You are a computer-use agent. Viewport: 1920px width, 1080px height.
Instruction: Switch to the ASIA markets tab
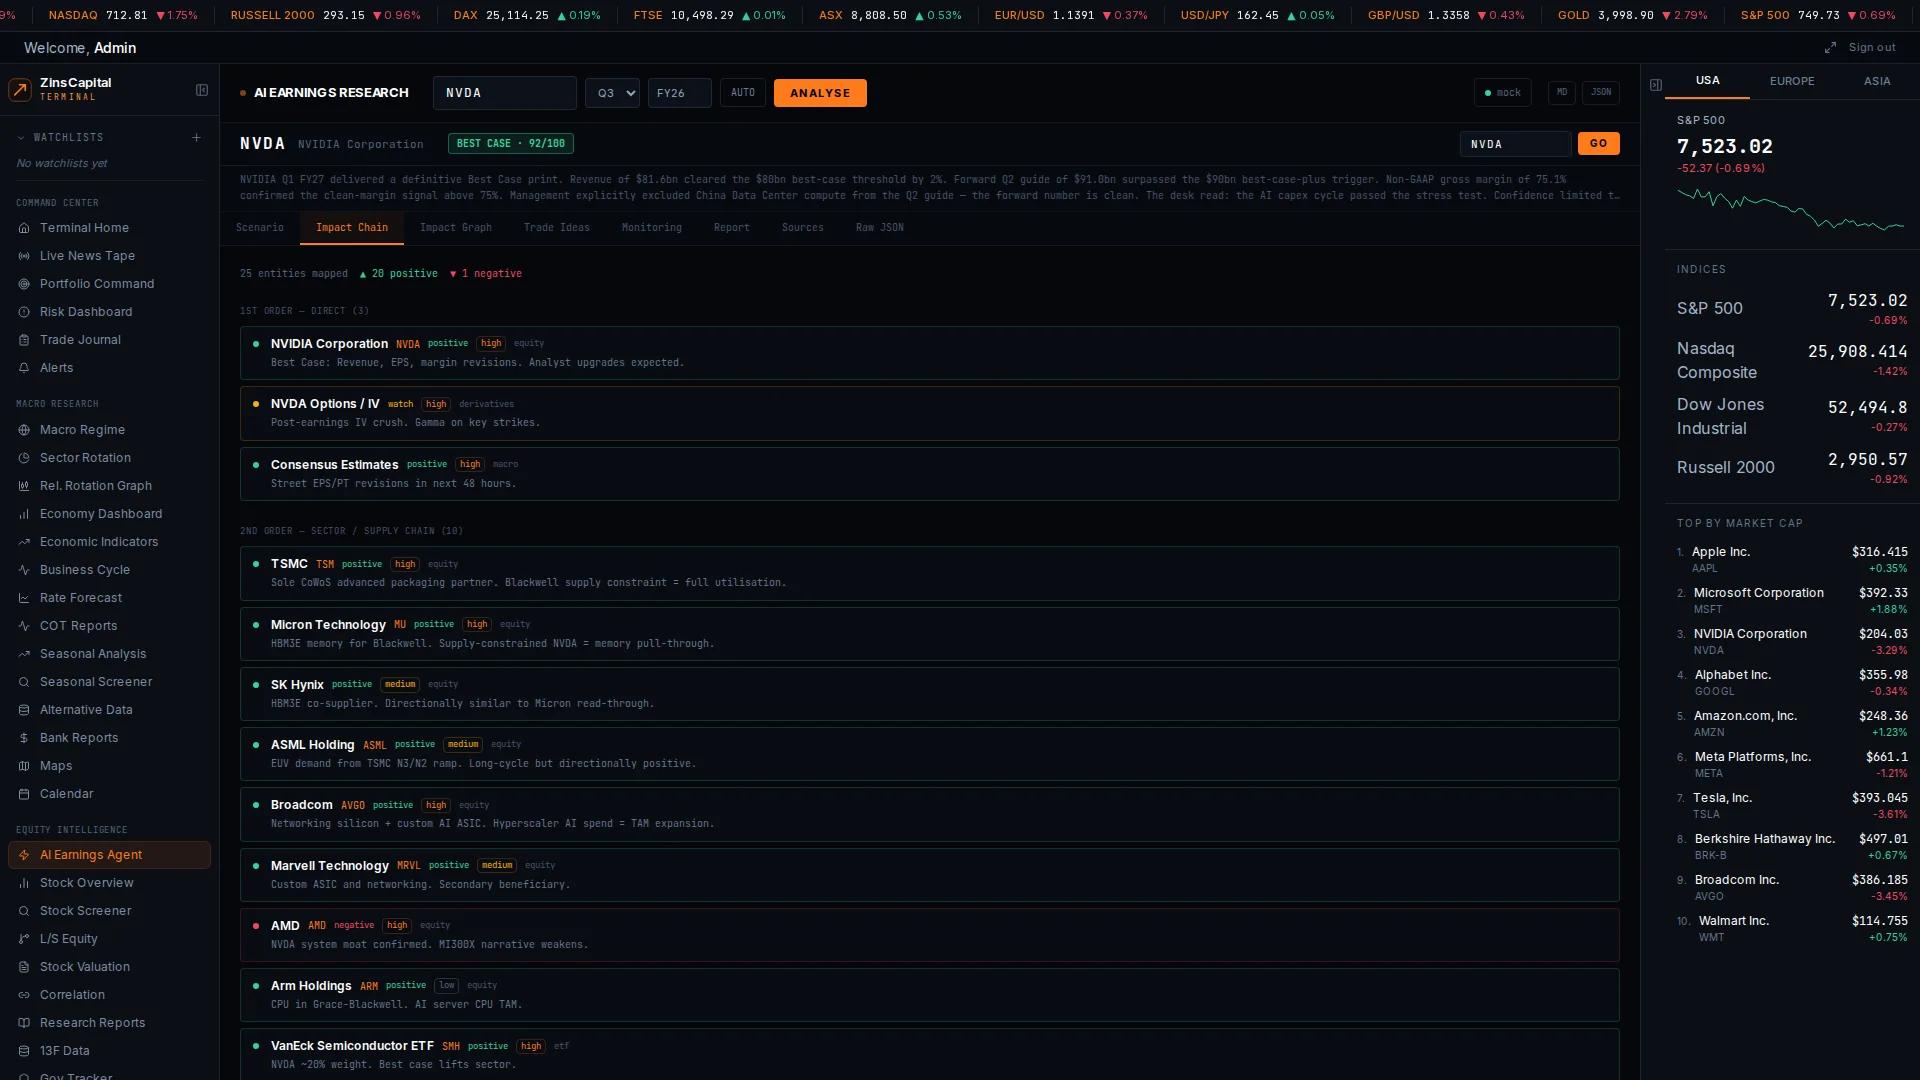click(x=1877, y=81)
